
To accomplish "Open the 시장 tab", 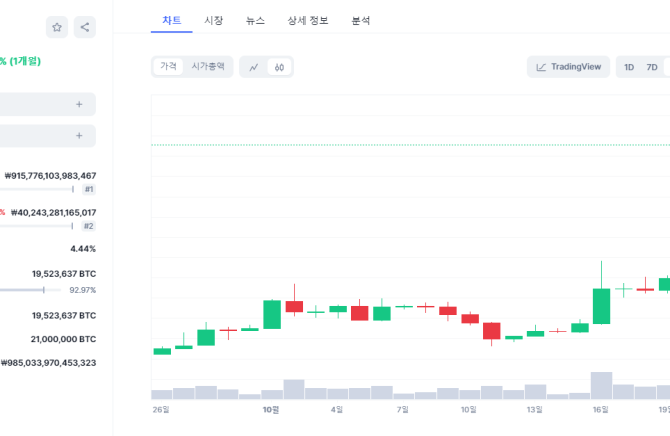I will tap(214, 20).
